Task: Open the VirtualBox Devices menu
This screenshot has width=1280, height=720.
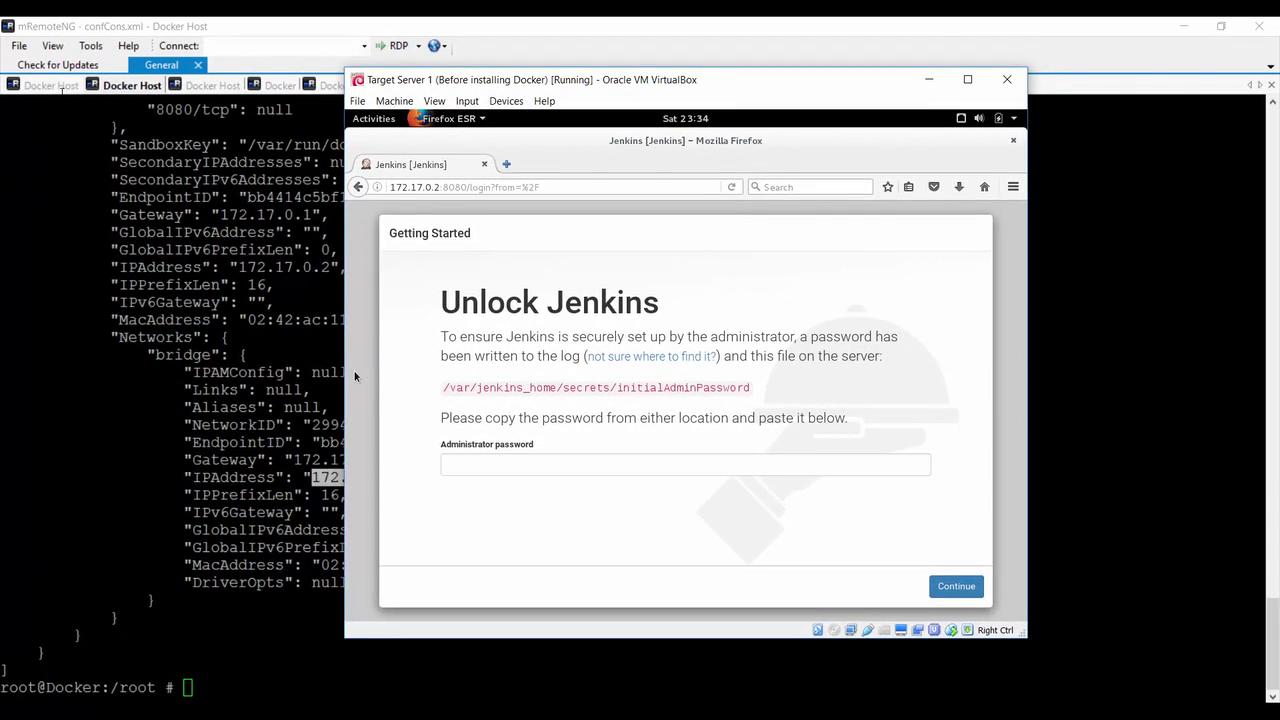Action: pyautogui.click(x=506, y=101)
